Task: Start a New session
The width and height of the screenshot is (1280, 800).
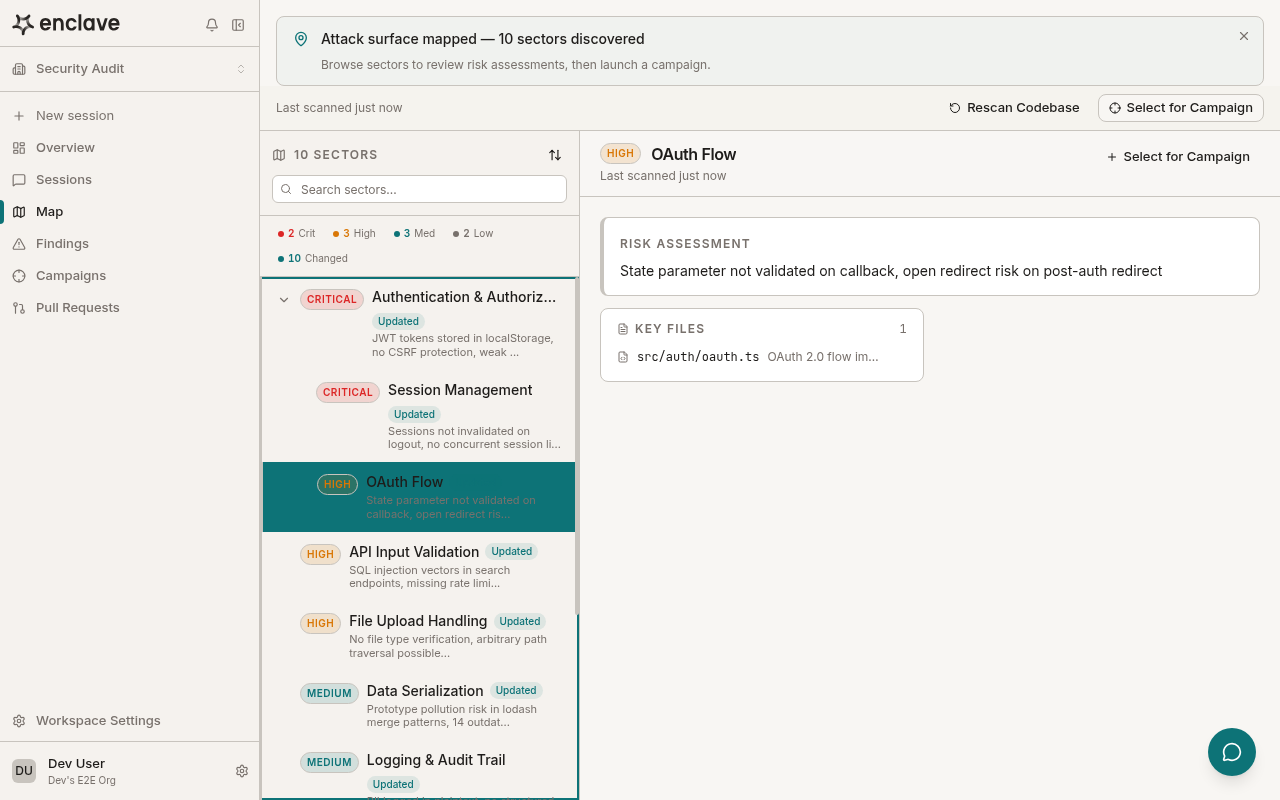Action: tap(129, 116)
